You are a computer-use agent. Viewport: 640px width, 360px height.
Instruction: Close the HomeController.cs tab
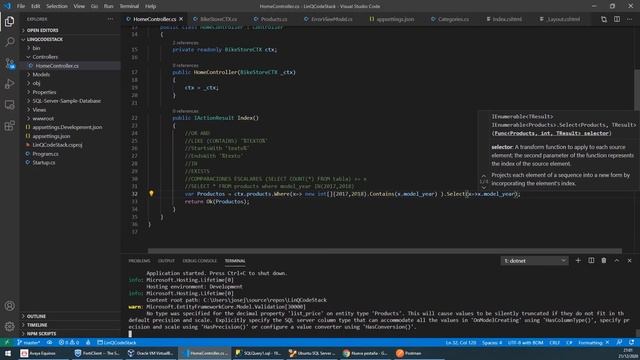[x=181, y=19]
